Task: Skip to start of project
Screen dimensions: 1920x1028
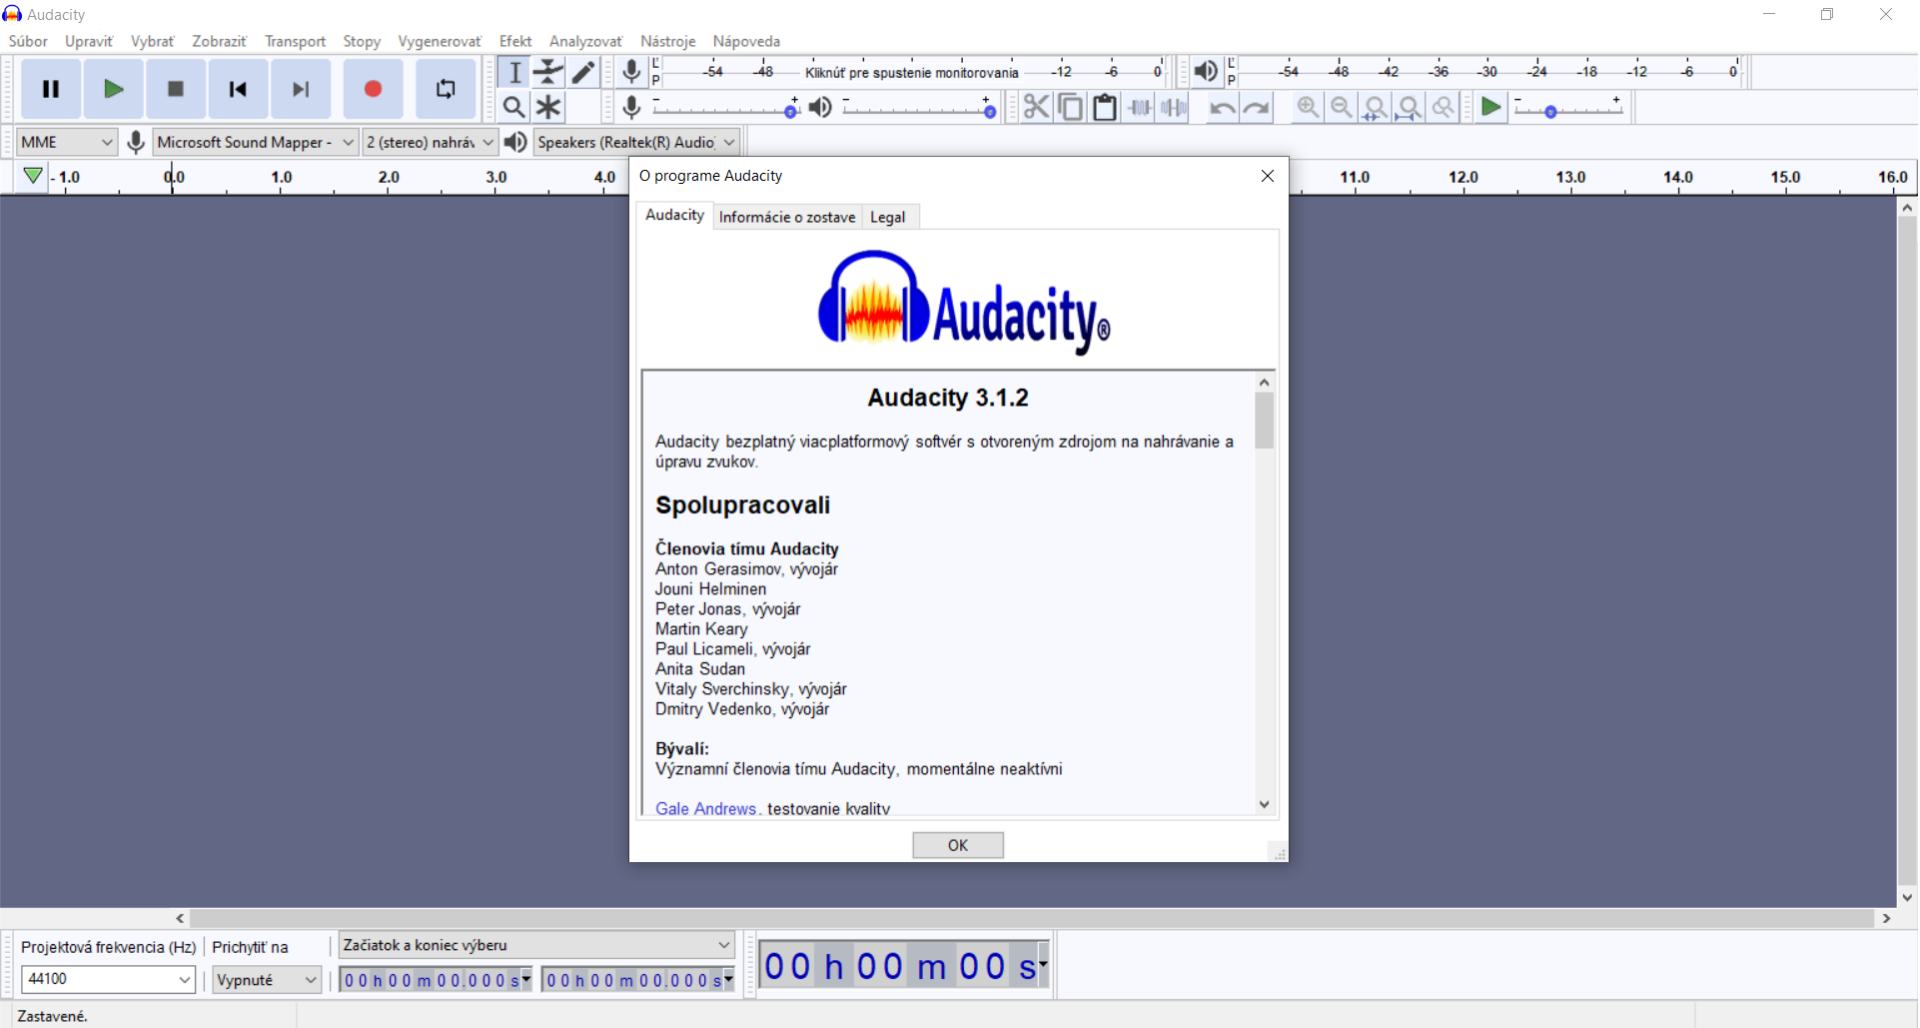Action: (x=238, y=89)
